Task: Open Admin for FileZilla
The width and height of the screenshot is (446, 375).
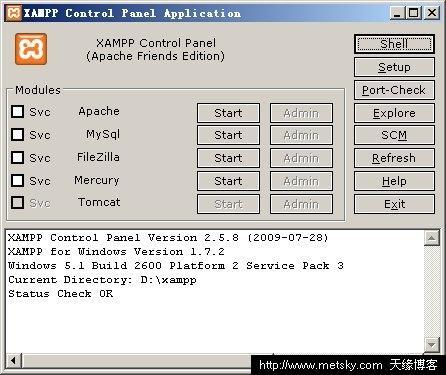Action: pyautogui.click(x=301, y=158)
